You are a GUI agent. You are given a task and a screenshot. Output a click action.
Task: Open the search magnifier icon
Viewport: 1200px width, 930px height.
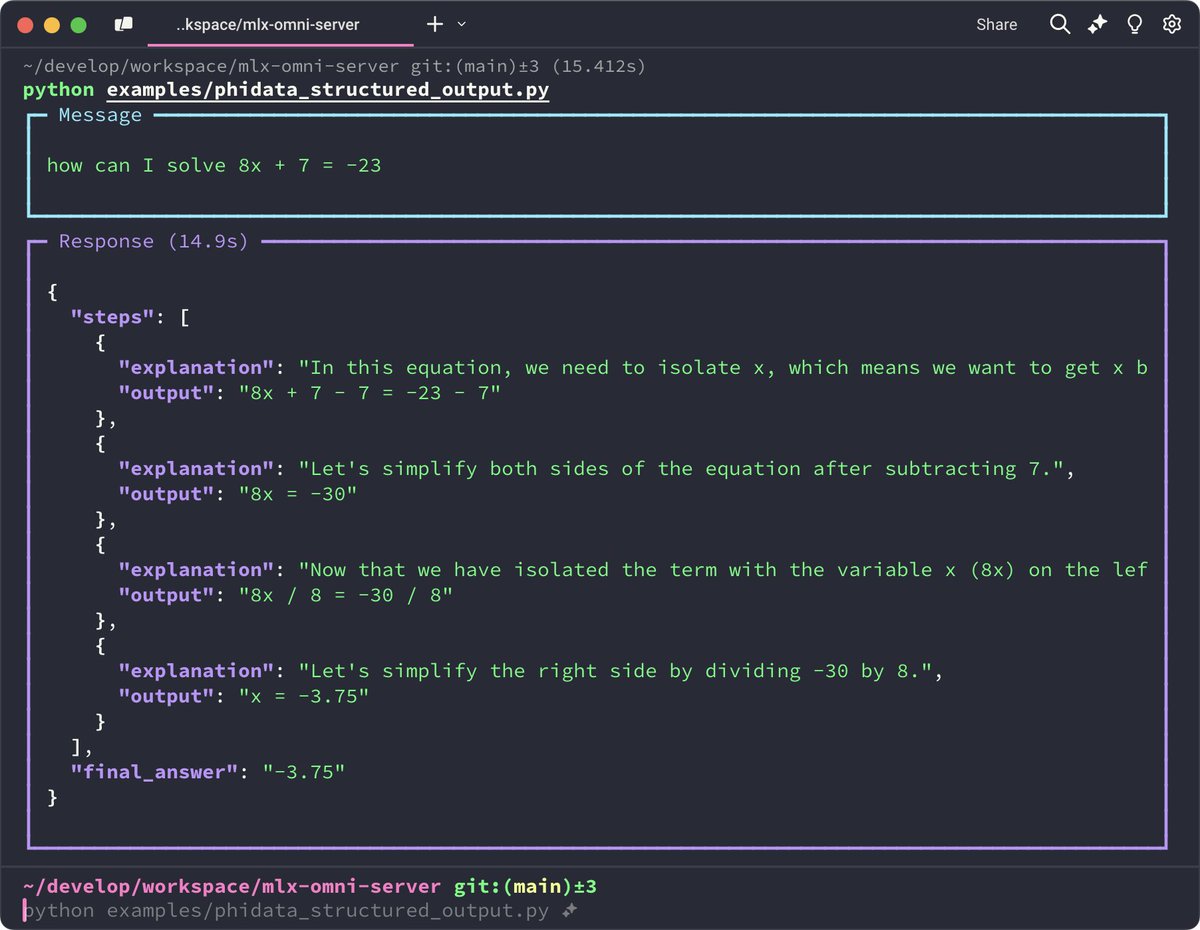[1060, 25]
